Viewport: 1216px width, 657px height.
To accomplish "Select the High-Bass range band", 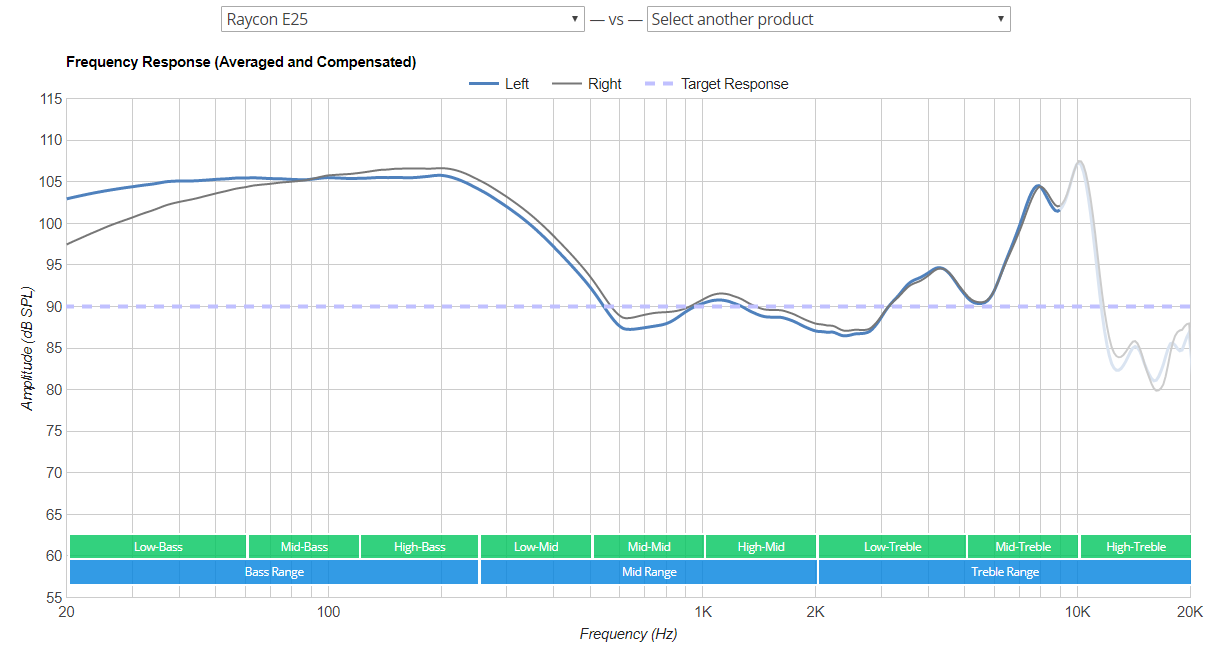I will click(420, 546).
